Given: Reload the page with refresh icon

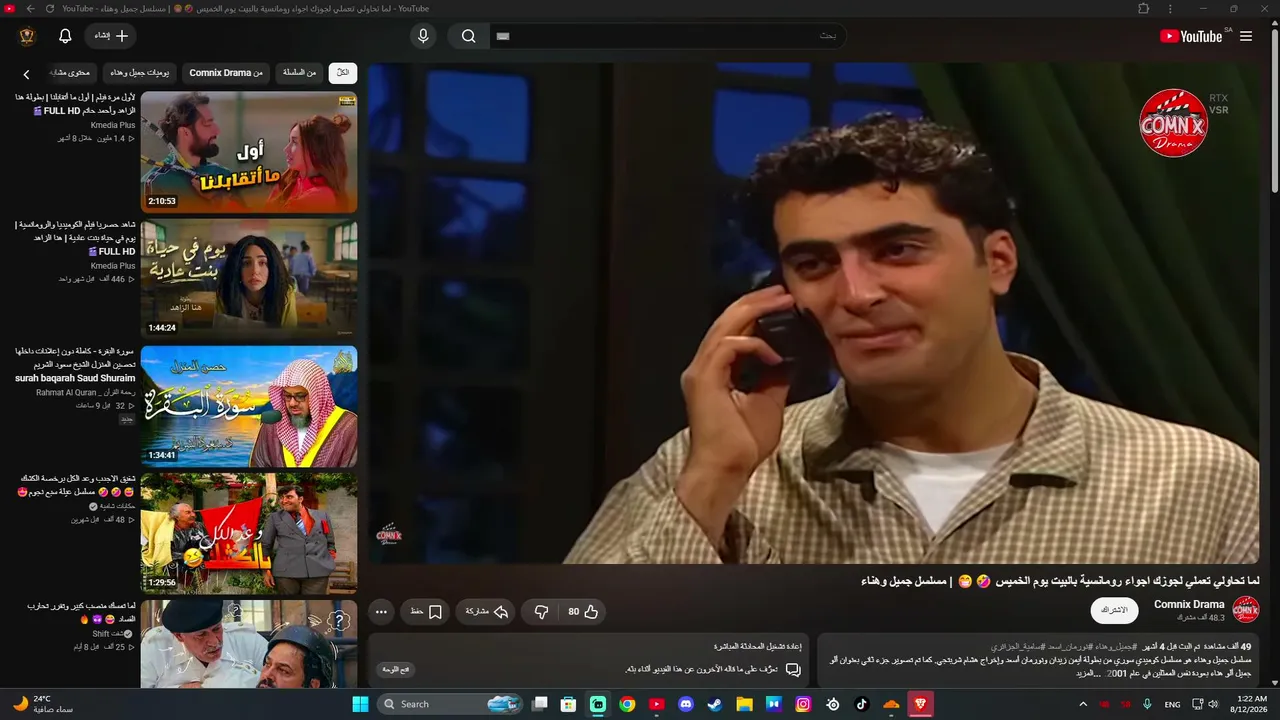Looking at the screenshot, I should click(50, 9).
